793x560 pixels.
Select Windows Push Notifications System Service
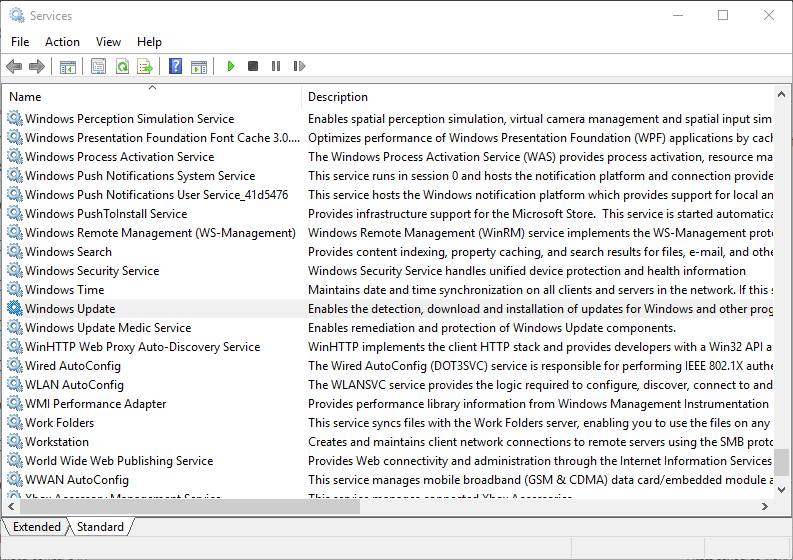[x=140, y=176]
